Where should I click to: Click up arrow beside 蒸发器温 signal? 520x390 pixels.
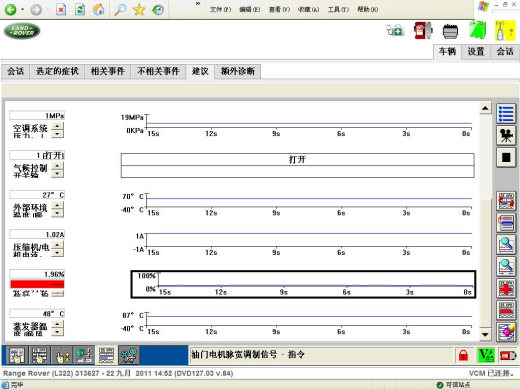58,324
